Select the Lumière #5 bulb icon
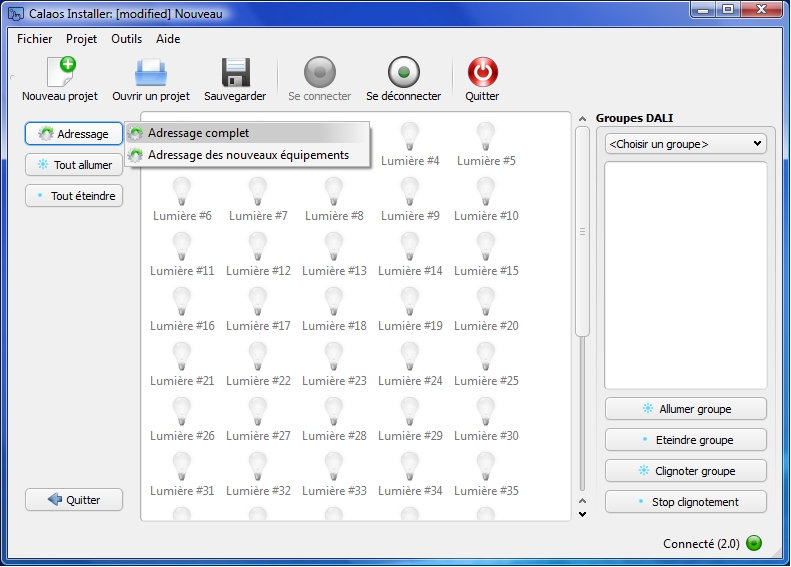This screenshot has width=791, height=567. tap(486, 137)
